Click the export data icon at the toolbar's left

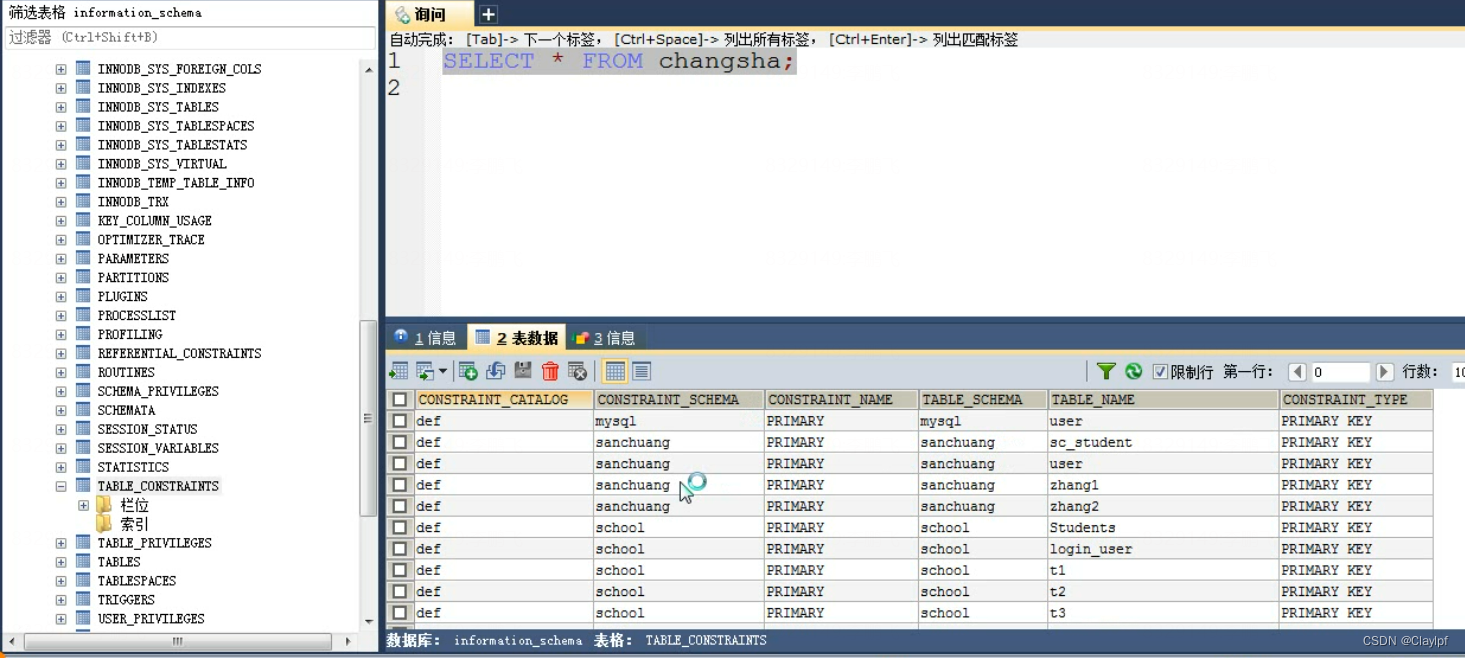coord(397,371)
